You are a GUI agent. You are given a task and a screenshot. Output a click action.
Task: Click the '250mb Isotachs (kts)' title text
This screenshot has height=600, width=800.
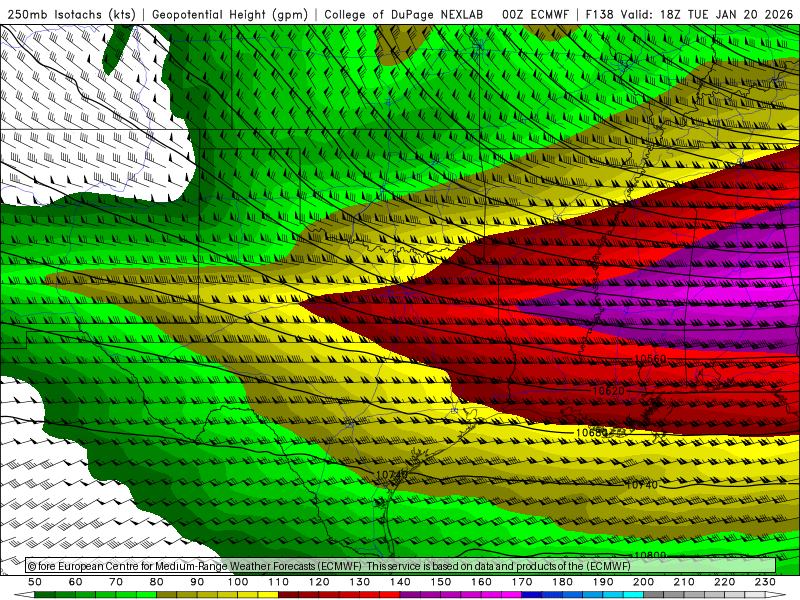(x=71, y=14)
